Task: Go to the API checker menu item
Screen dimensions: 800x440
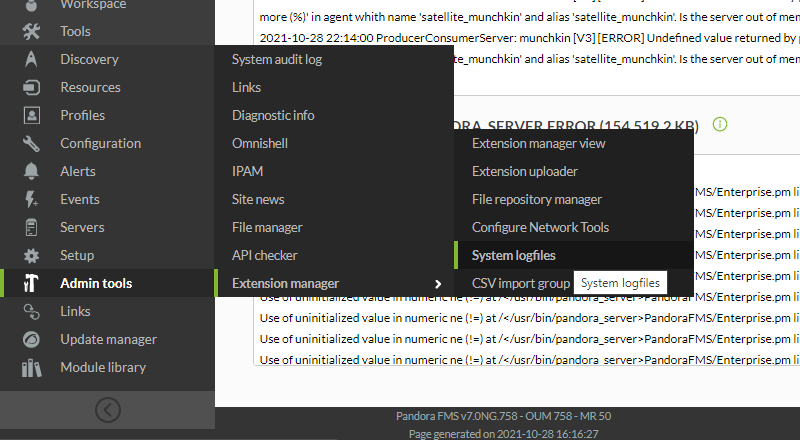Action: pos(264,255)
